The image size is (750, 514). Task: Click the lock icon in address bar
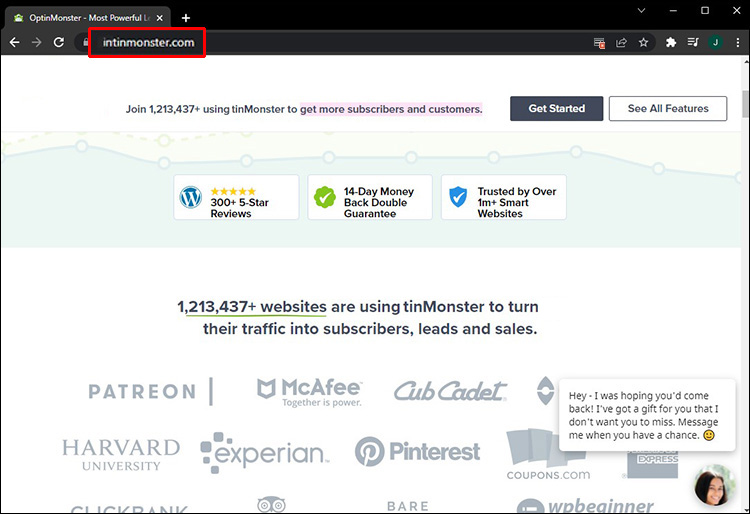point(86,43)
